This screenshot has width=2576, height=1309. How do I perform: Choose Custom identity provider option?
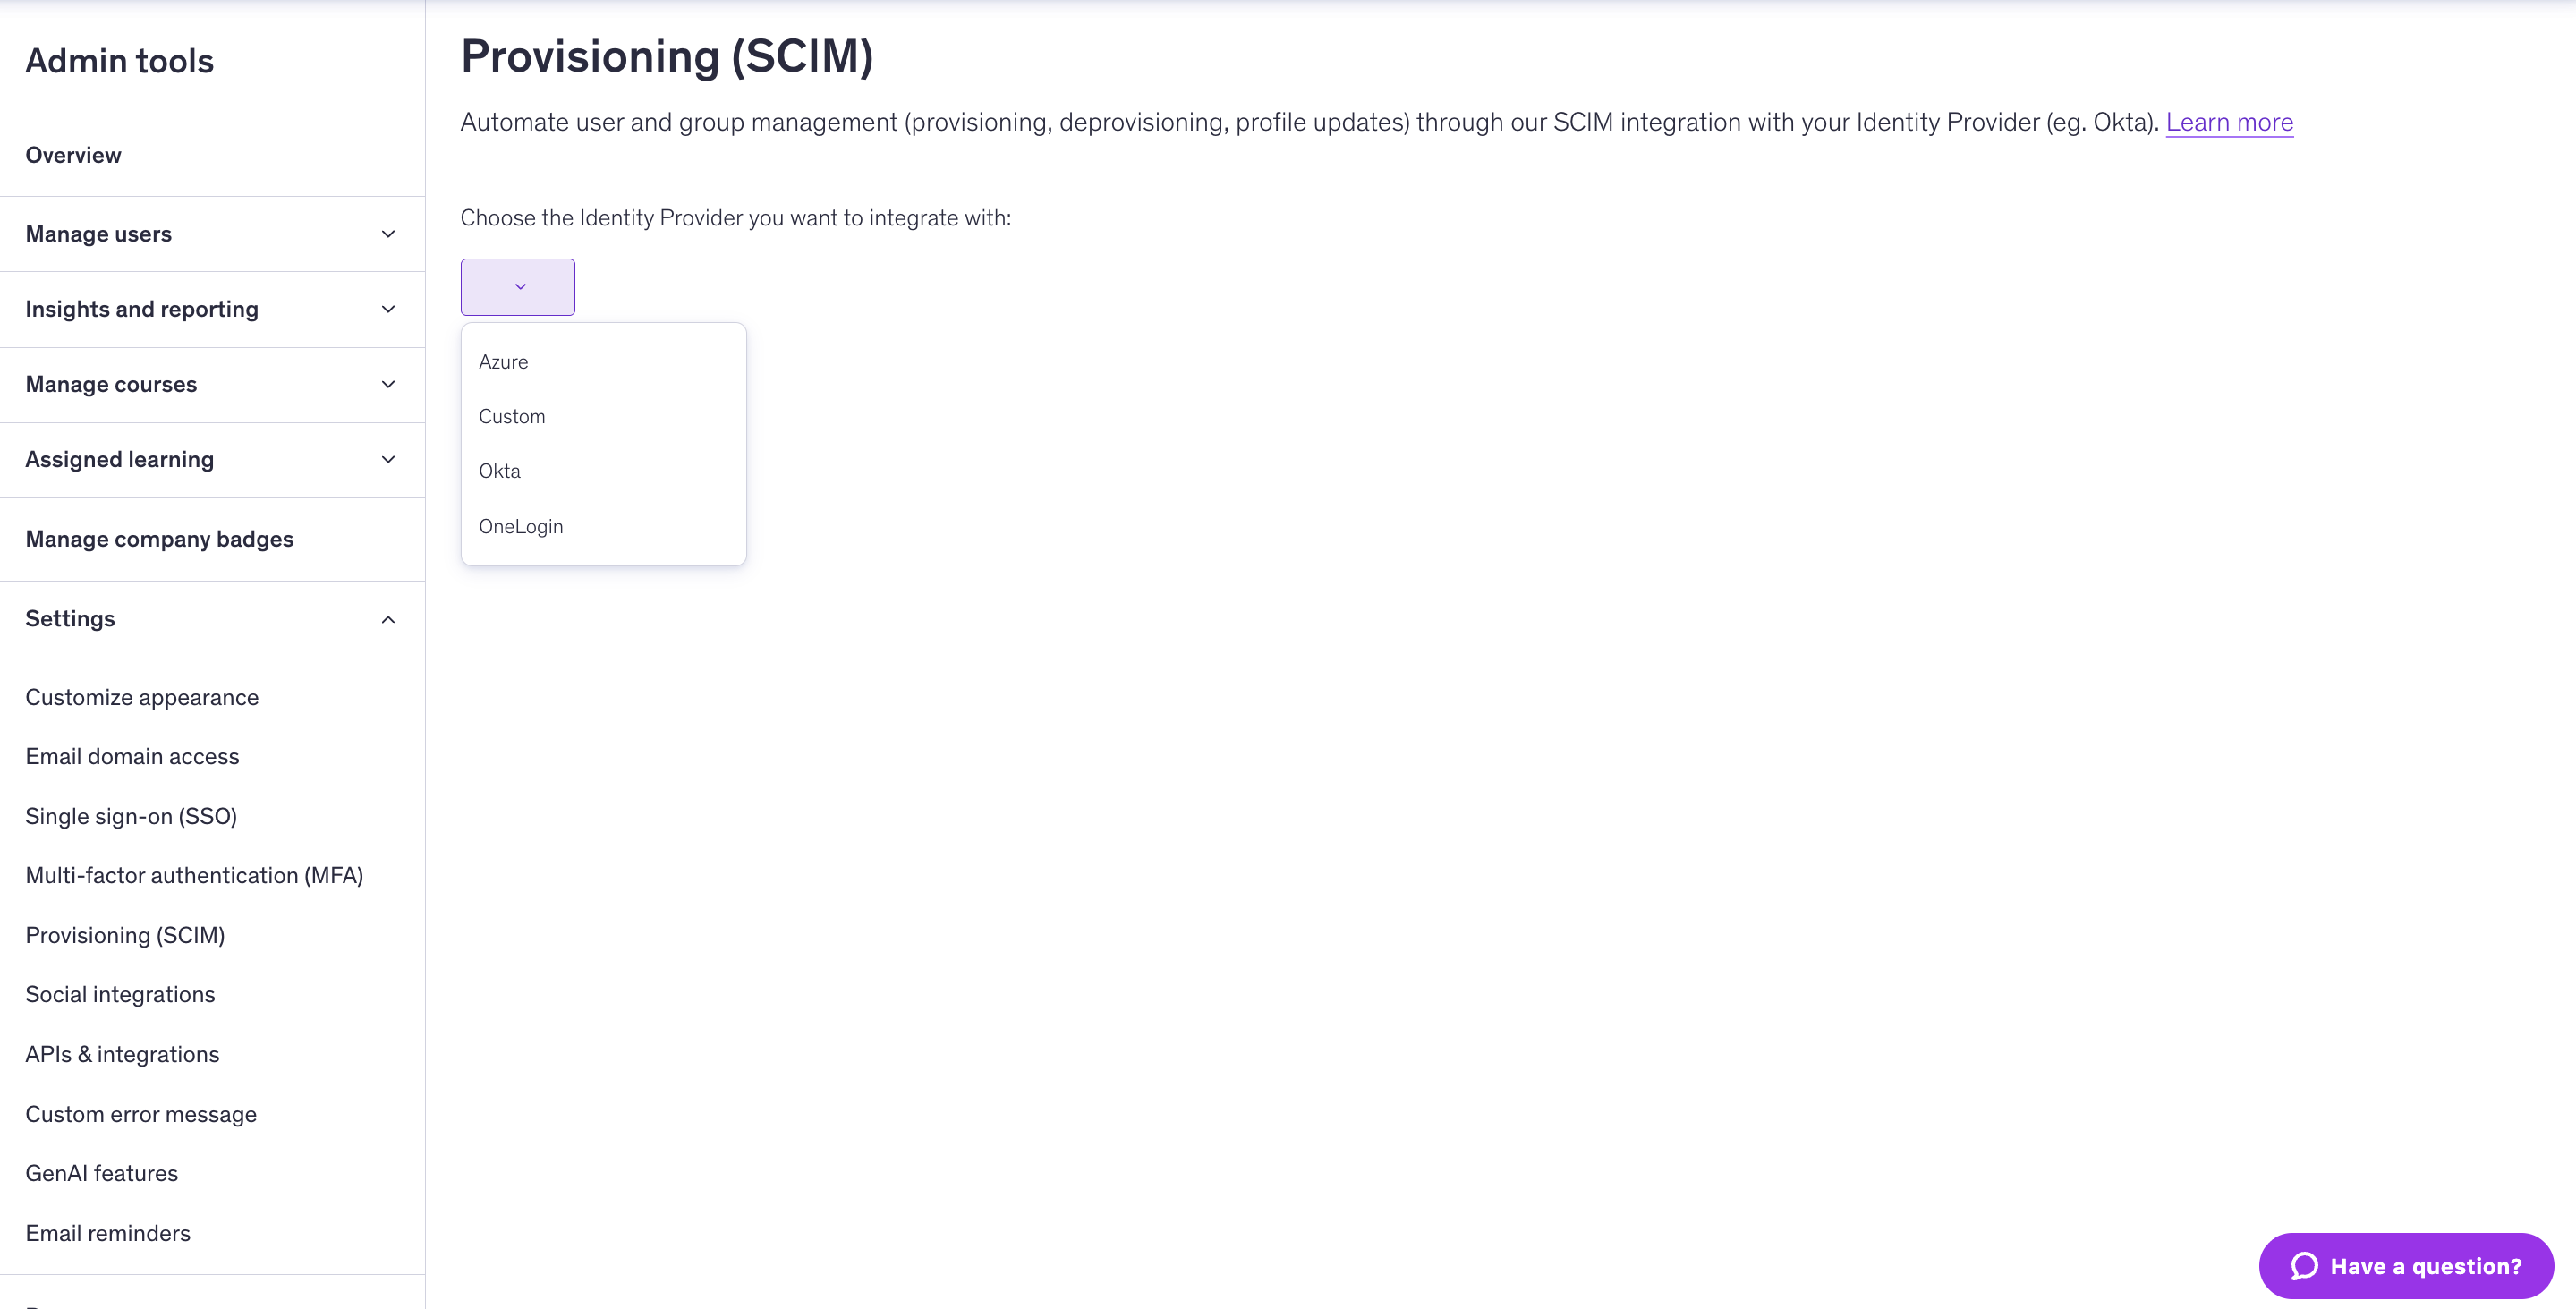[x=512, y=416]
